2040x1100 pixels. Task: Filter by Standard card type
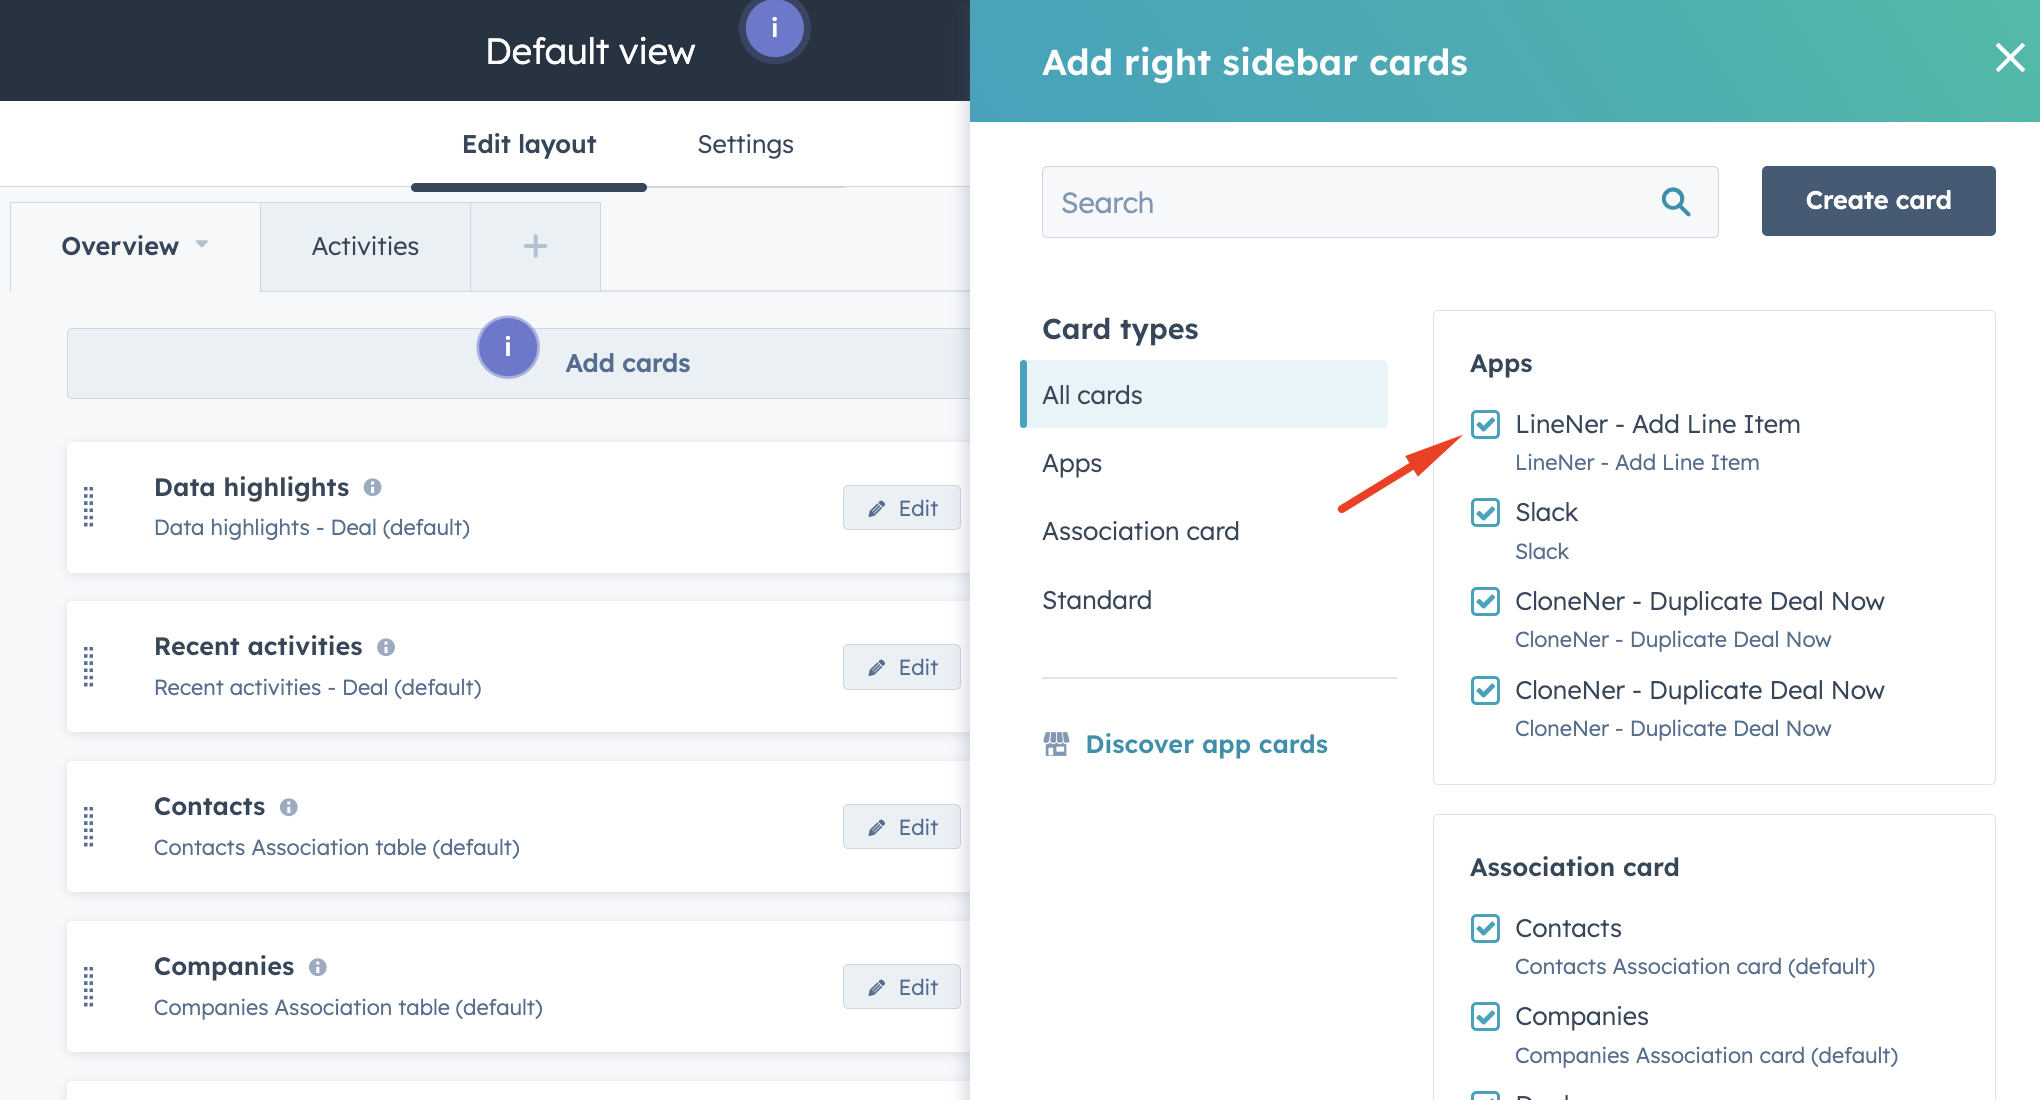[1097, 600]
